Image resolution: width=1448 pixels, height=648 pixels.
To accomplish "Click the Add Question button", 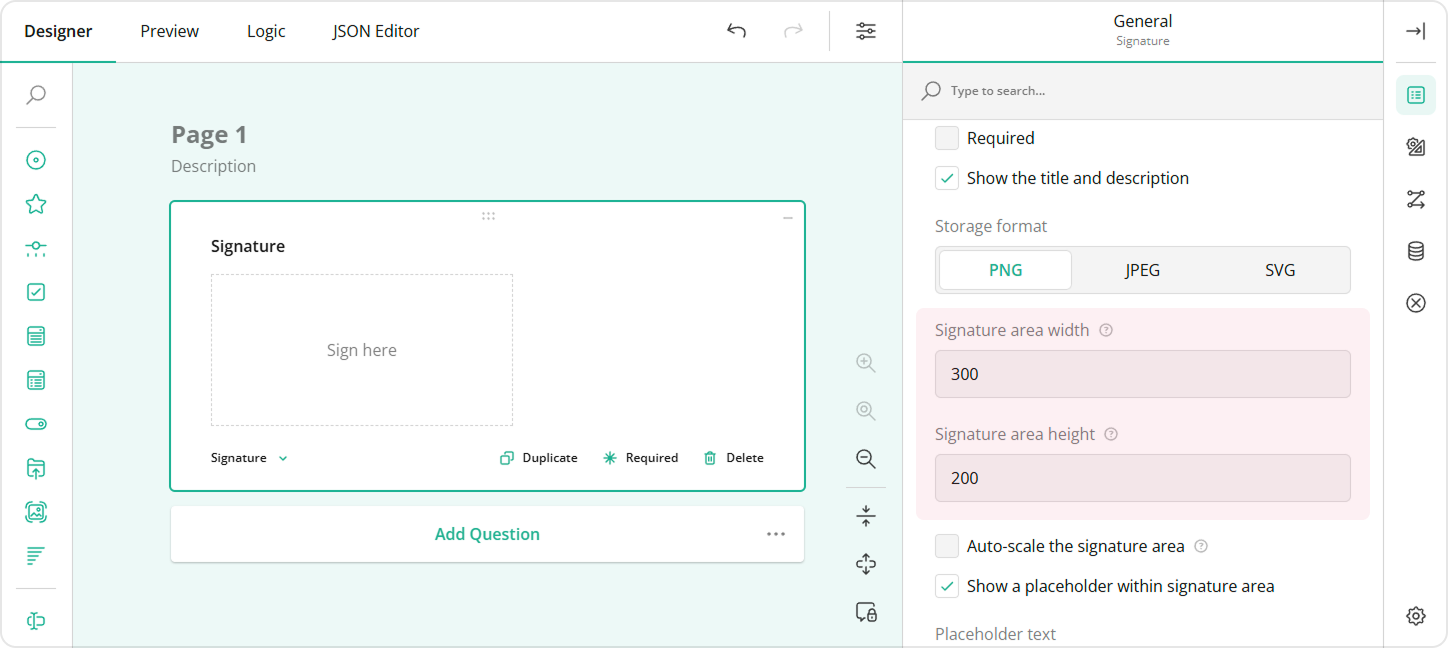I will point(487,534).
